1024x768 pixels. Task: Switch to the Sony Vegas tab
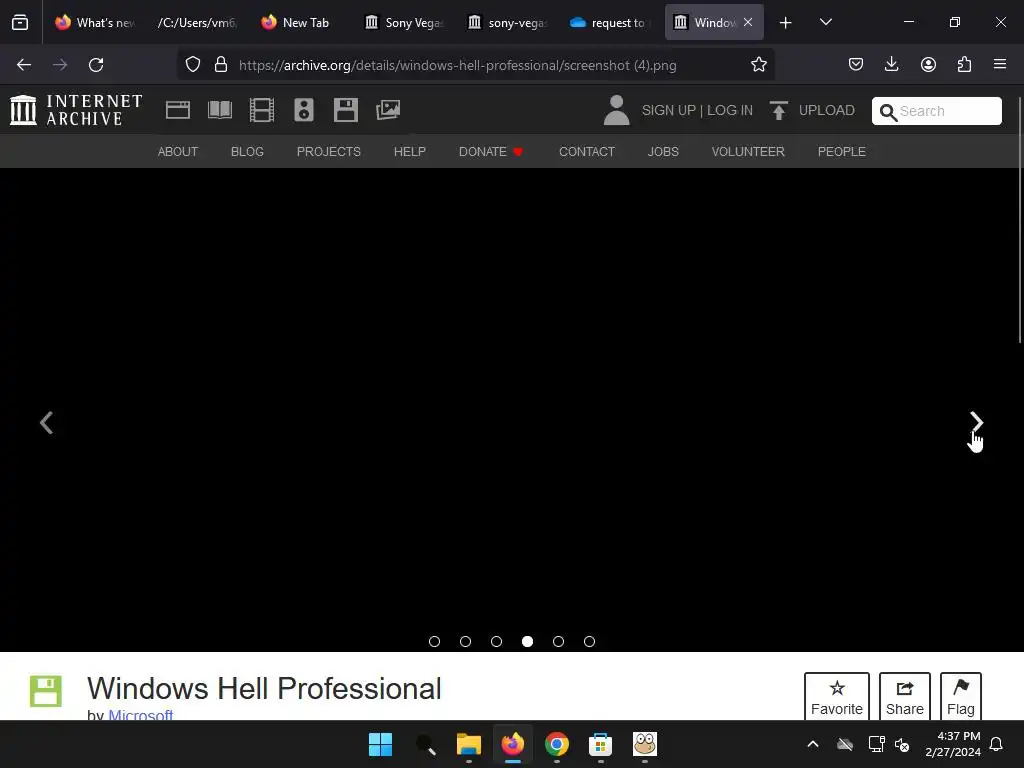pos(405,23)
